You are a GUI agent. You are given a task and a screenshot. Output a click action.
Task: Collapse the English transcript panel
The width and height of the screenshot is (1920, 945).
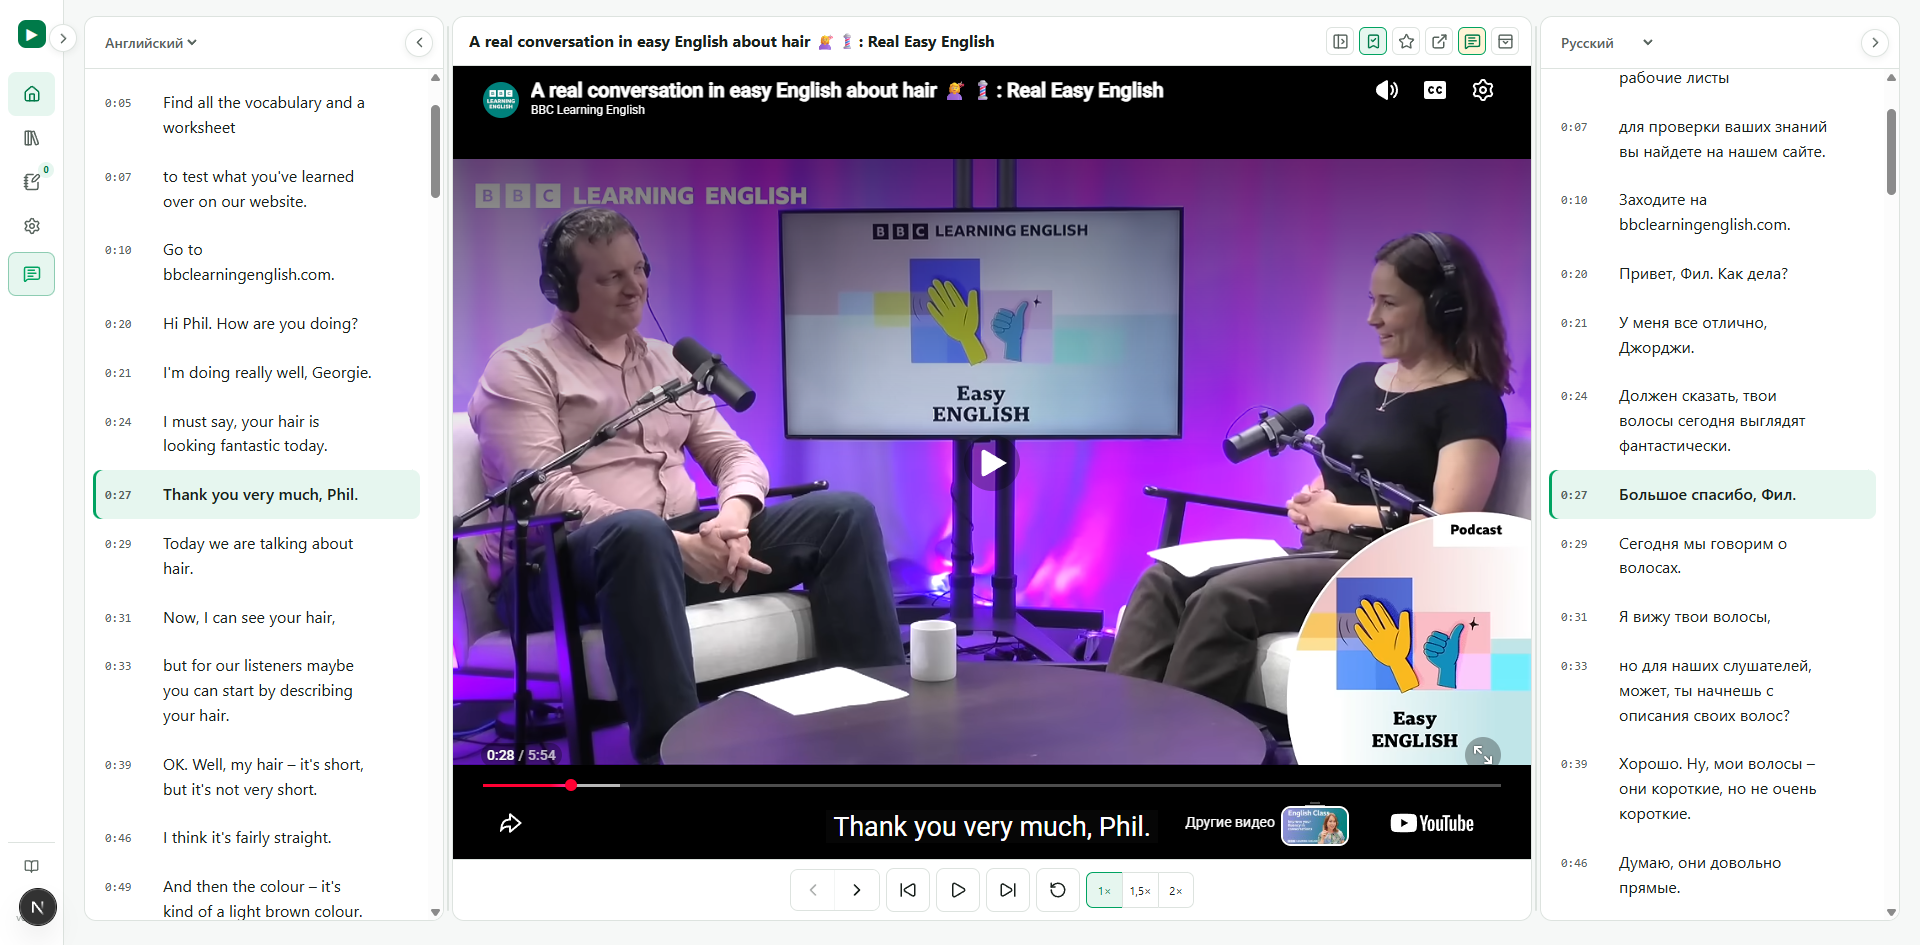pyautogui.click(x=419, y=42)
